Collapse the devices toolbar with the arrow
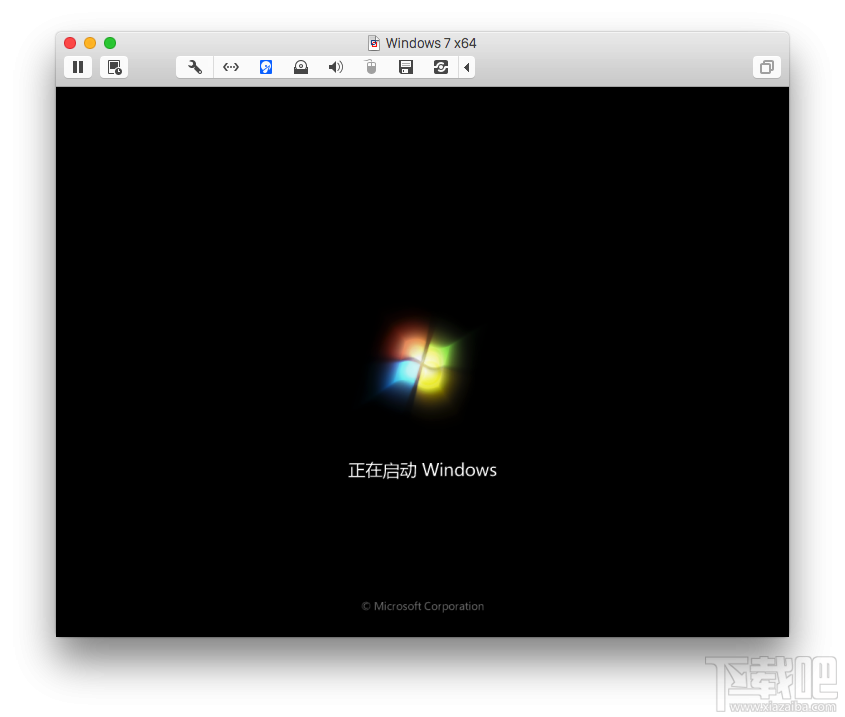Screen dimensions: 845x717 click(x=466, y=67)
